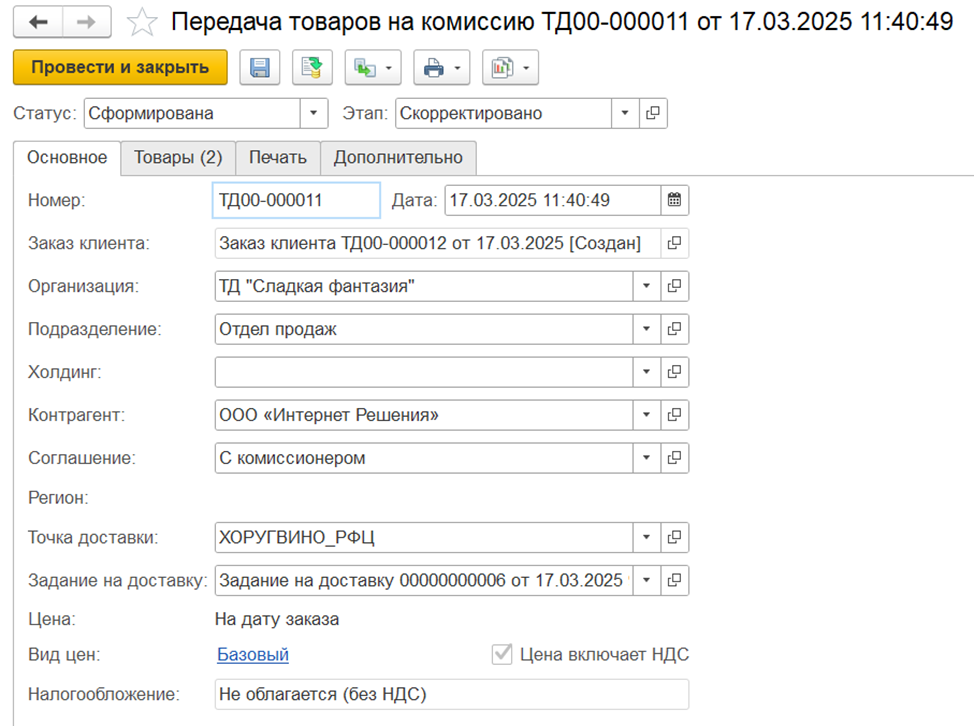
Task: Click into the Номер input field
Action: (296, 200)
